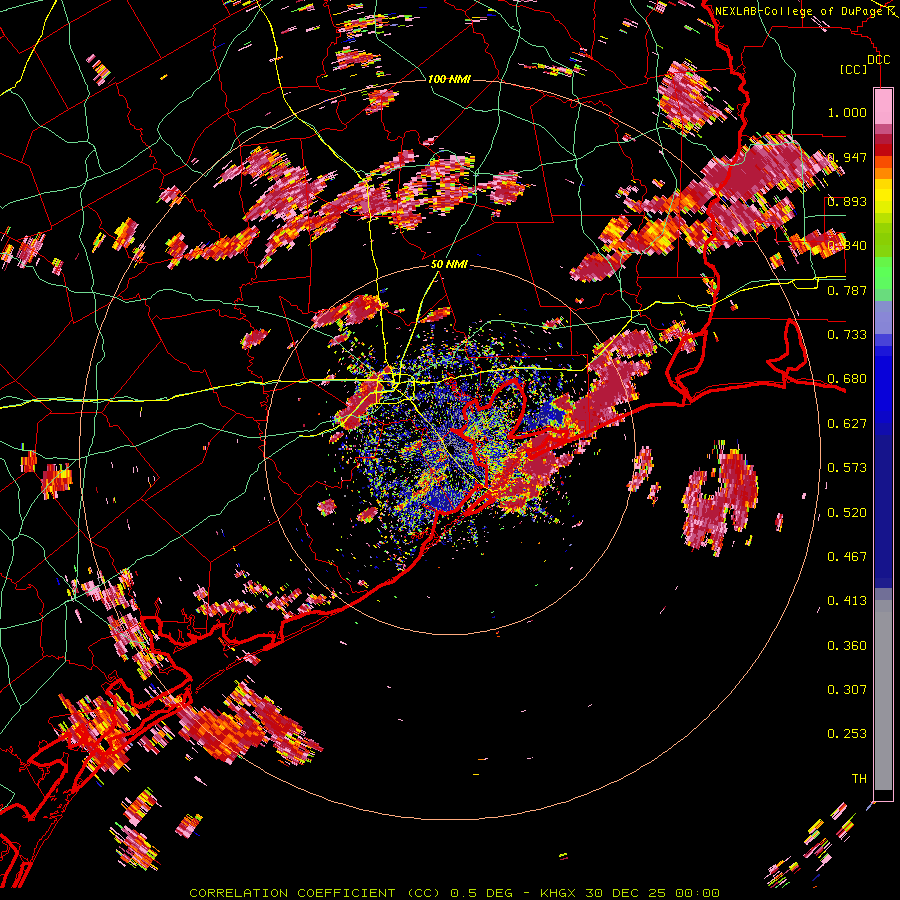900x900 pixels.
Task: Click the 0.467 scale value
Action: (x=847, y=557)
